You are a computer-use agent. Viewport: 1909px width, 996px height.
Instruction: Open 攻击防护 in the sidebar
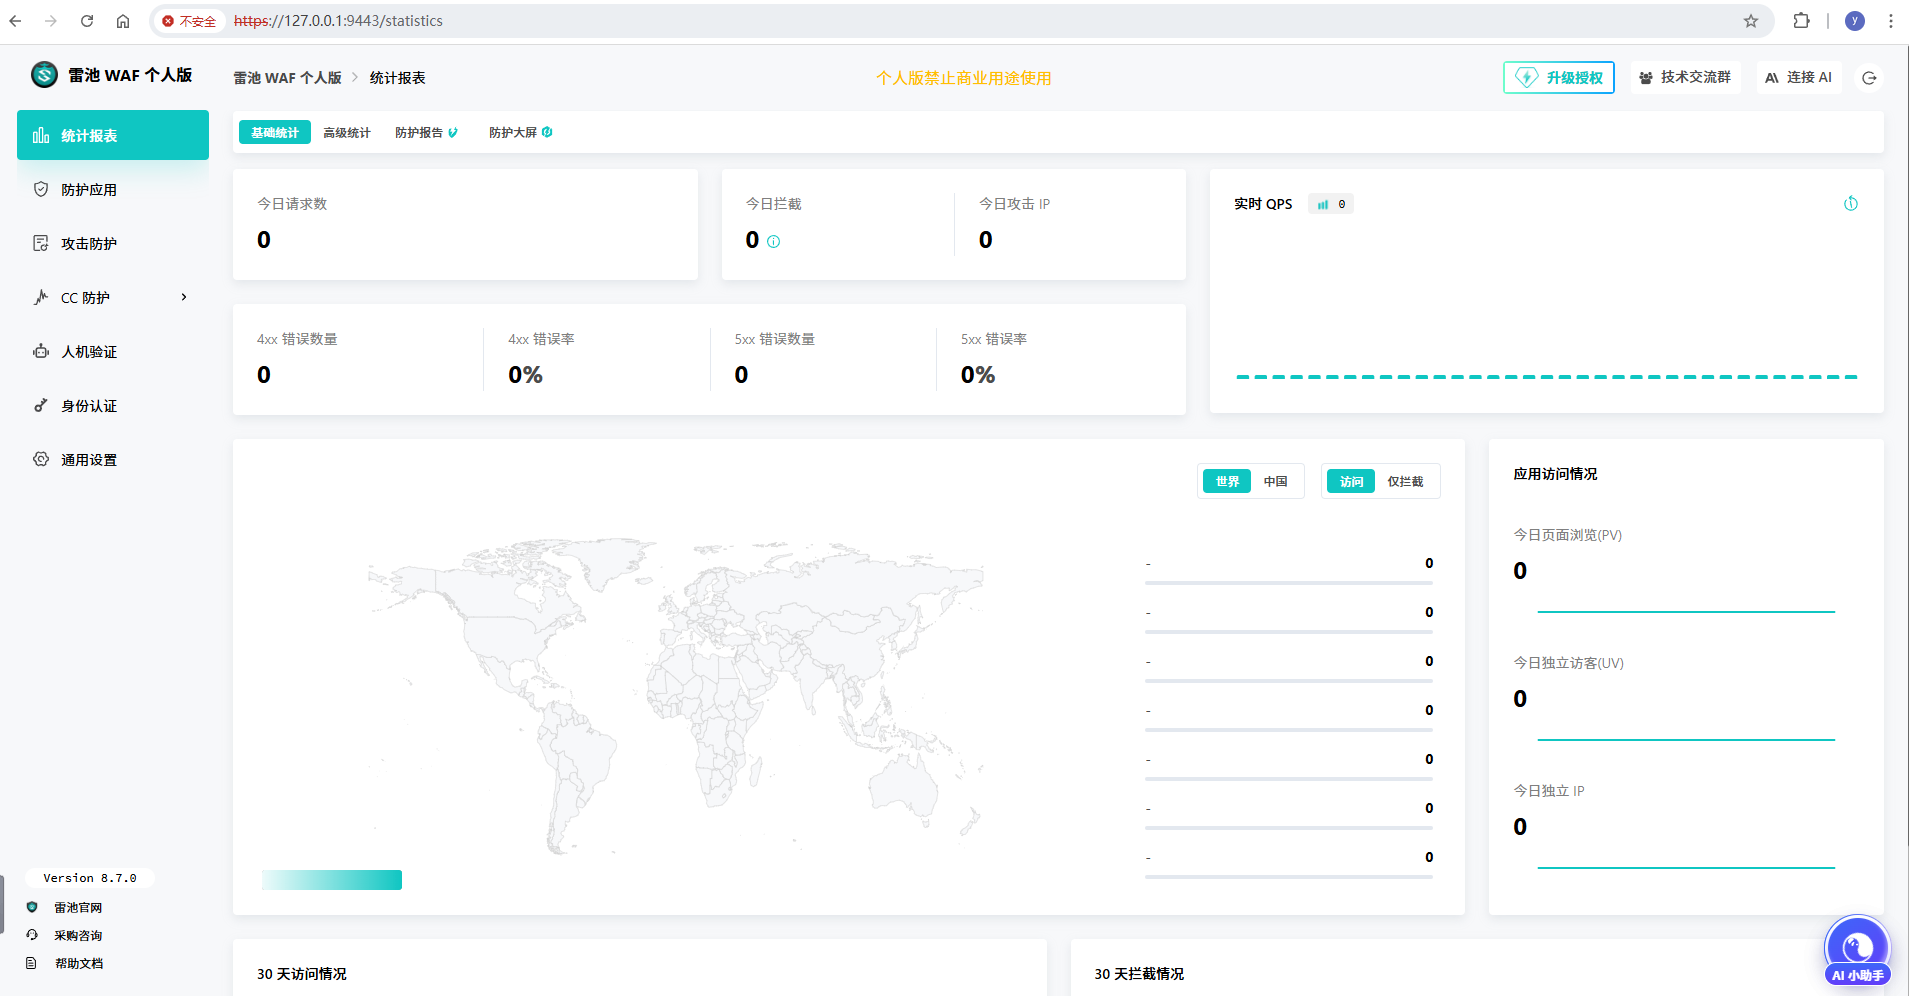113,243
